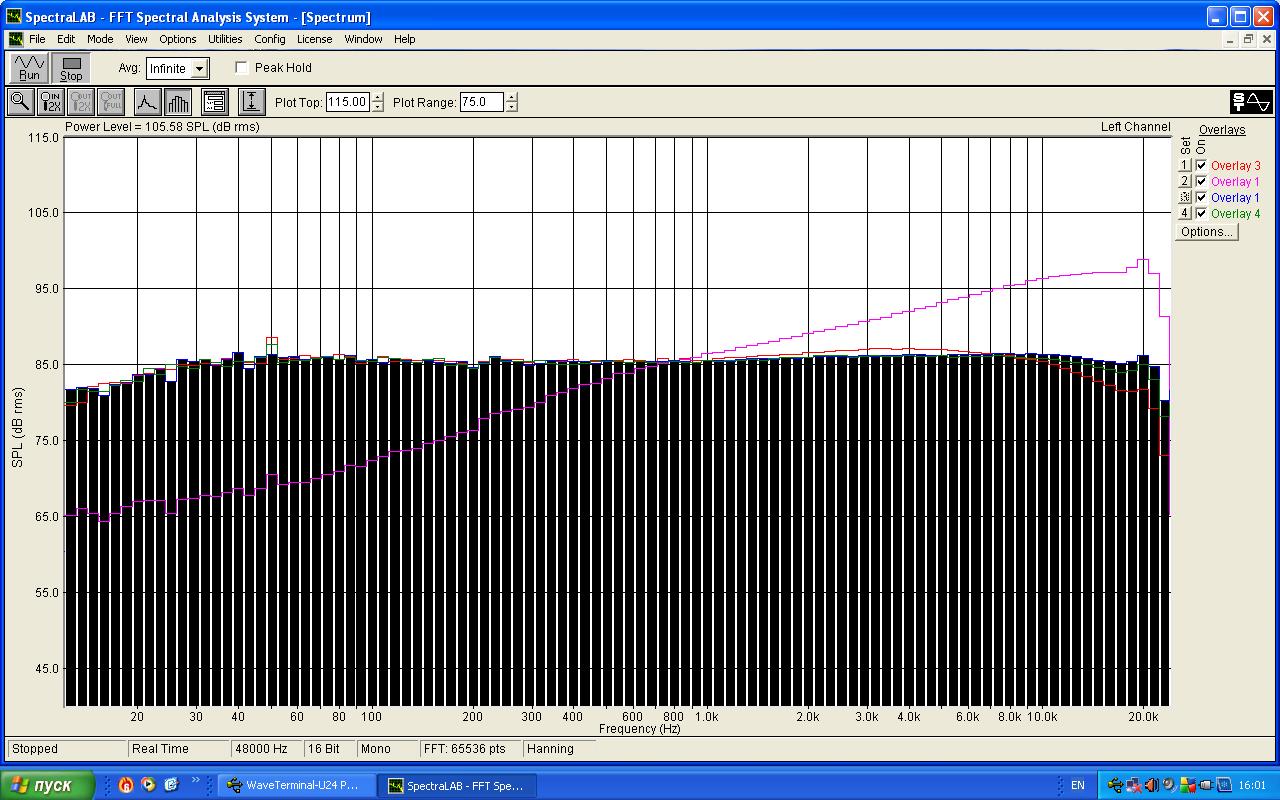
Task: Switch to WaveTerminal-U24 in the taskbar
Action: coord(296,785)
